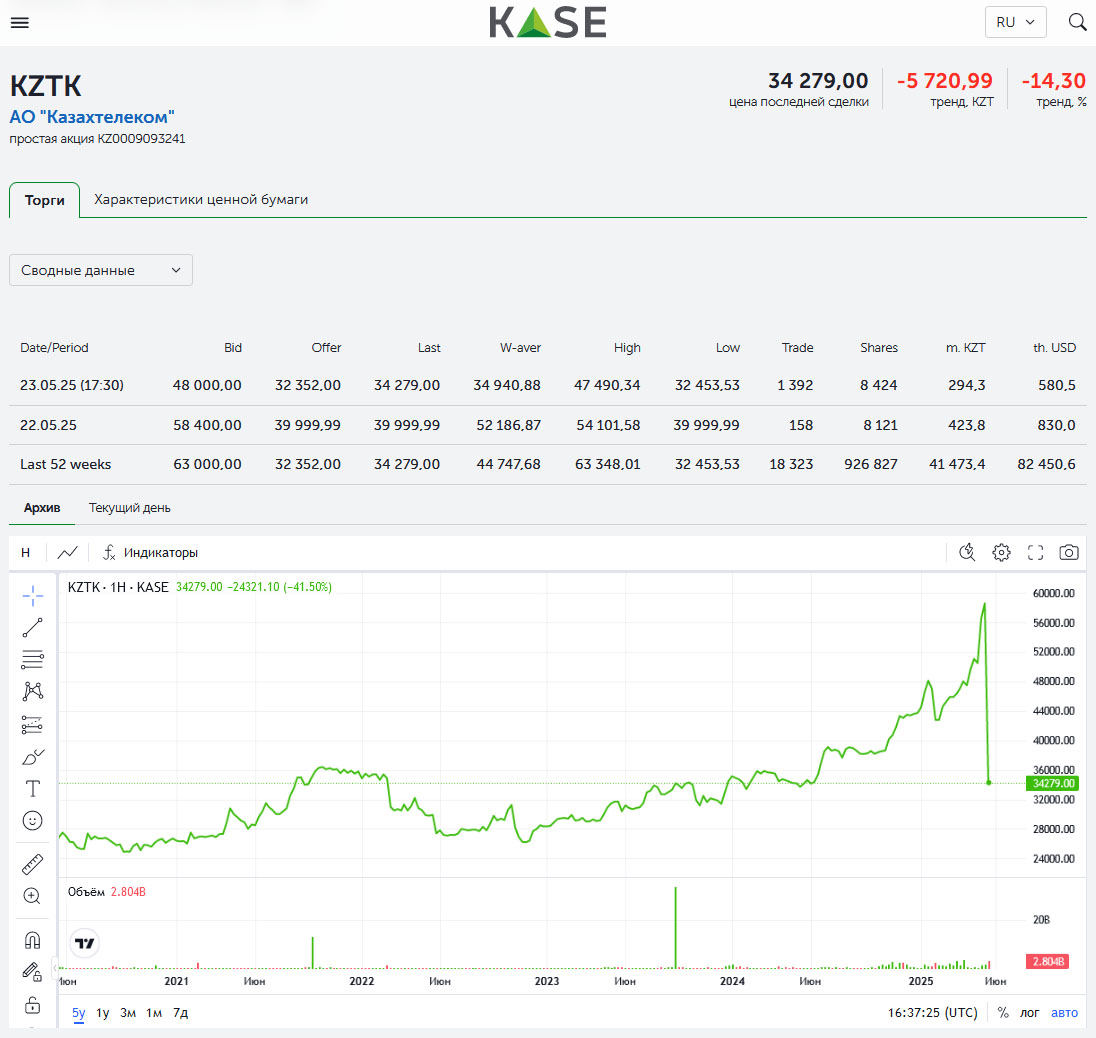Click the Объём volume indicator legend

point(86,892)
